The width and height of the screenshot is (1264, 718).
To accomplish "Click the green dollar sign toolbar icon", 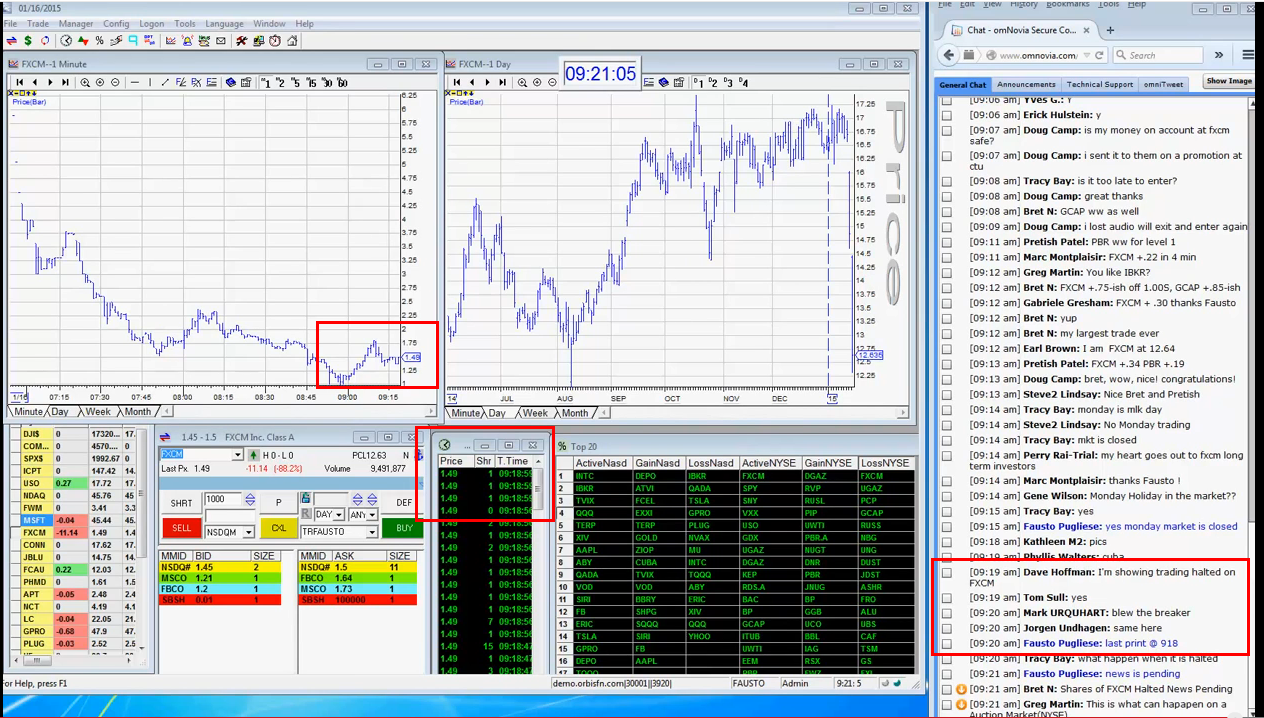I will (28, 41).
